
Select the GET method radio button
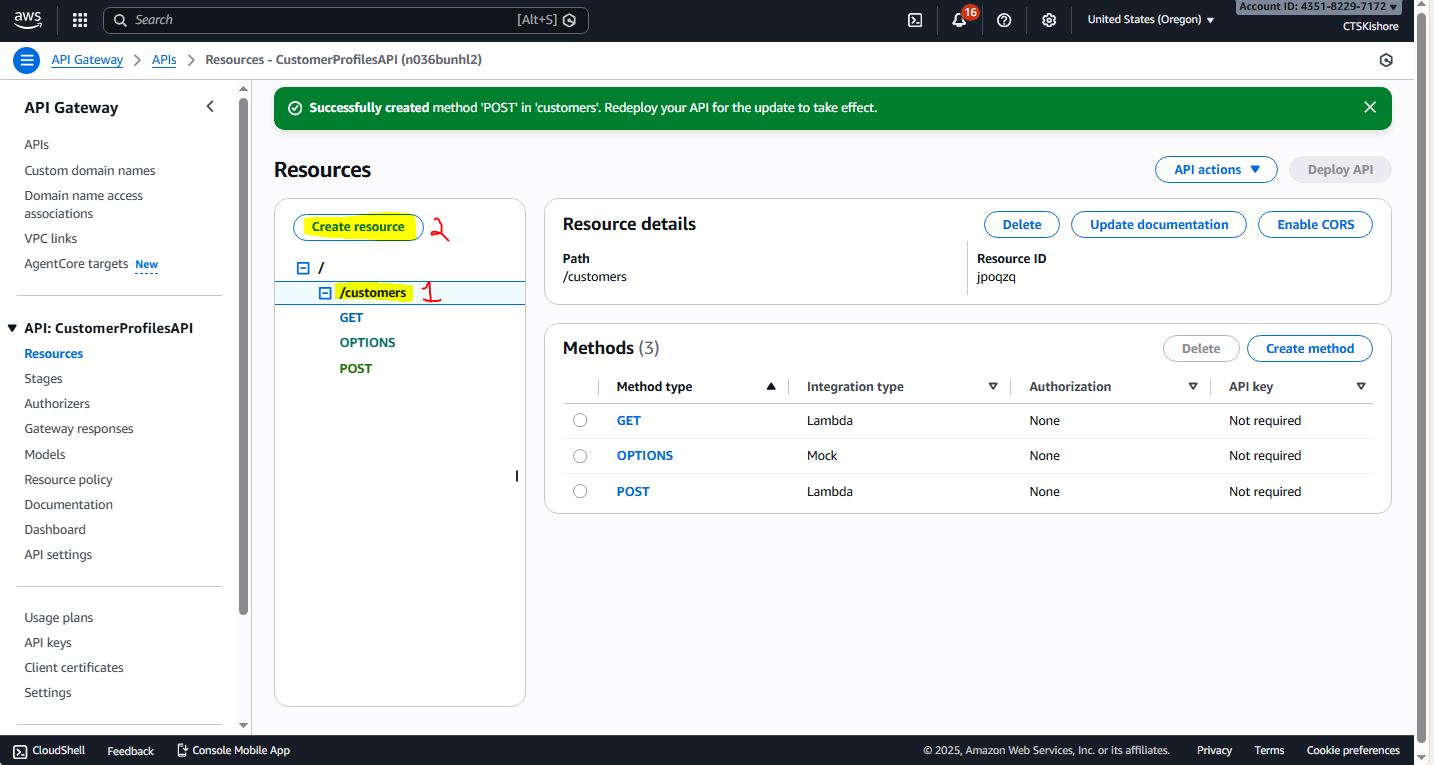tap(580, 421)
